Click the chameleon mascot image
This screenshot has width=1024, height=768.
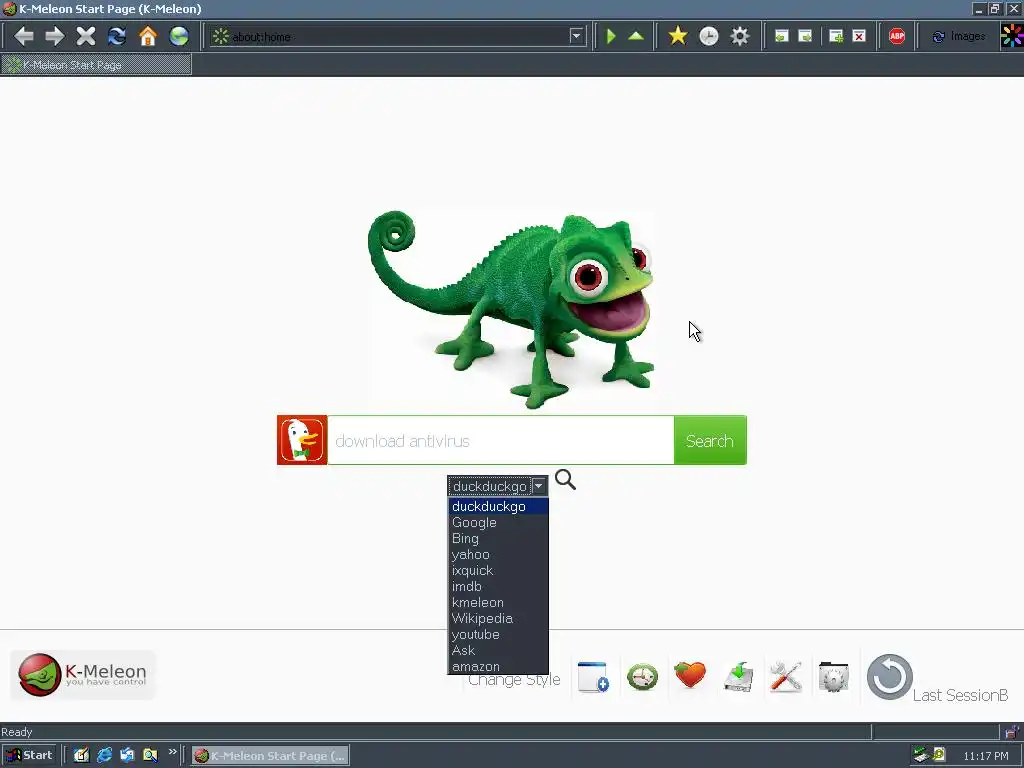pyautogui.click(x=512, y=309)
